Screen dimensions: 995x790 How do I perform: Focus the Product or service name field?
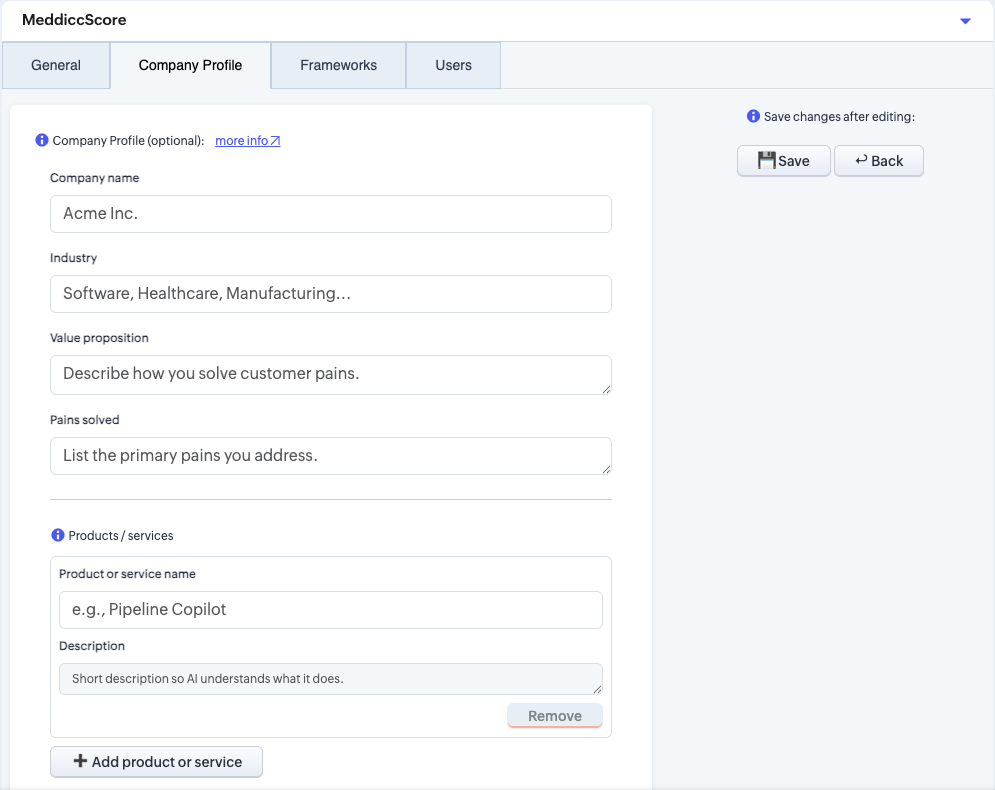pos(330,610)
